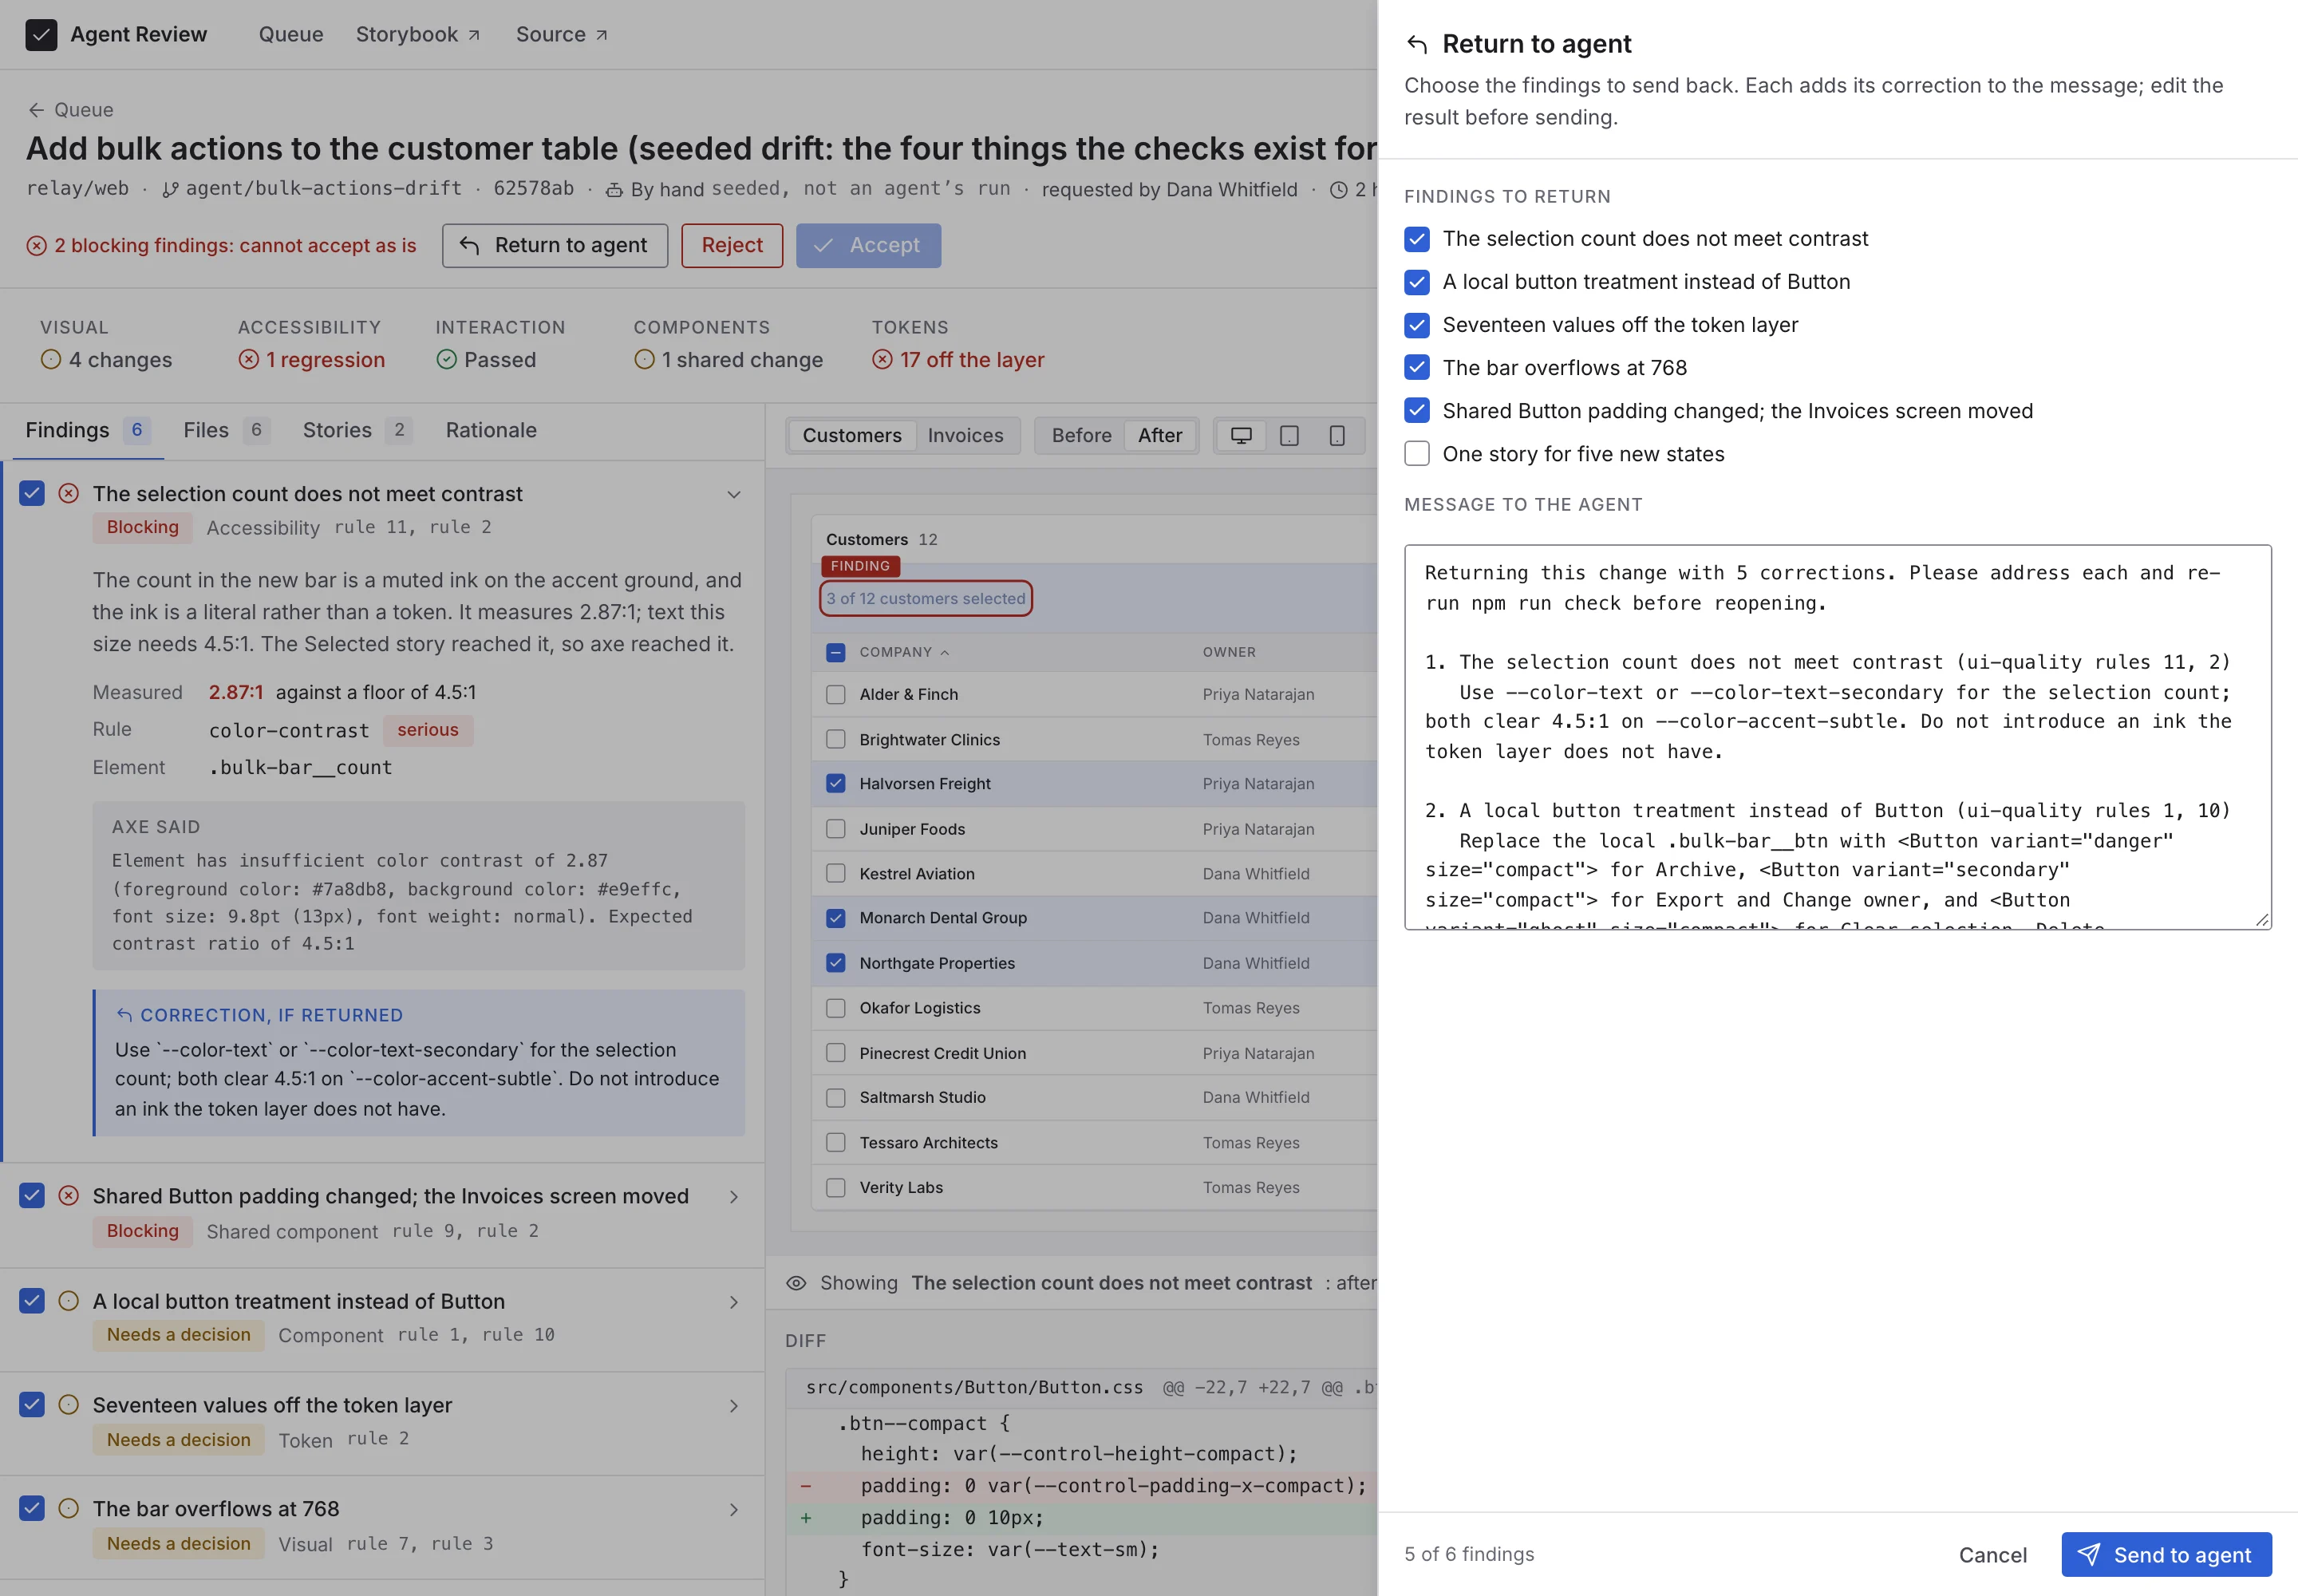Expand Seventeen values off the token layer finding
Screen dimensions: 2298x1596
733,1406
